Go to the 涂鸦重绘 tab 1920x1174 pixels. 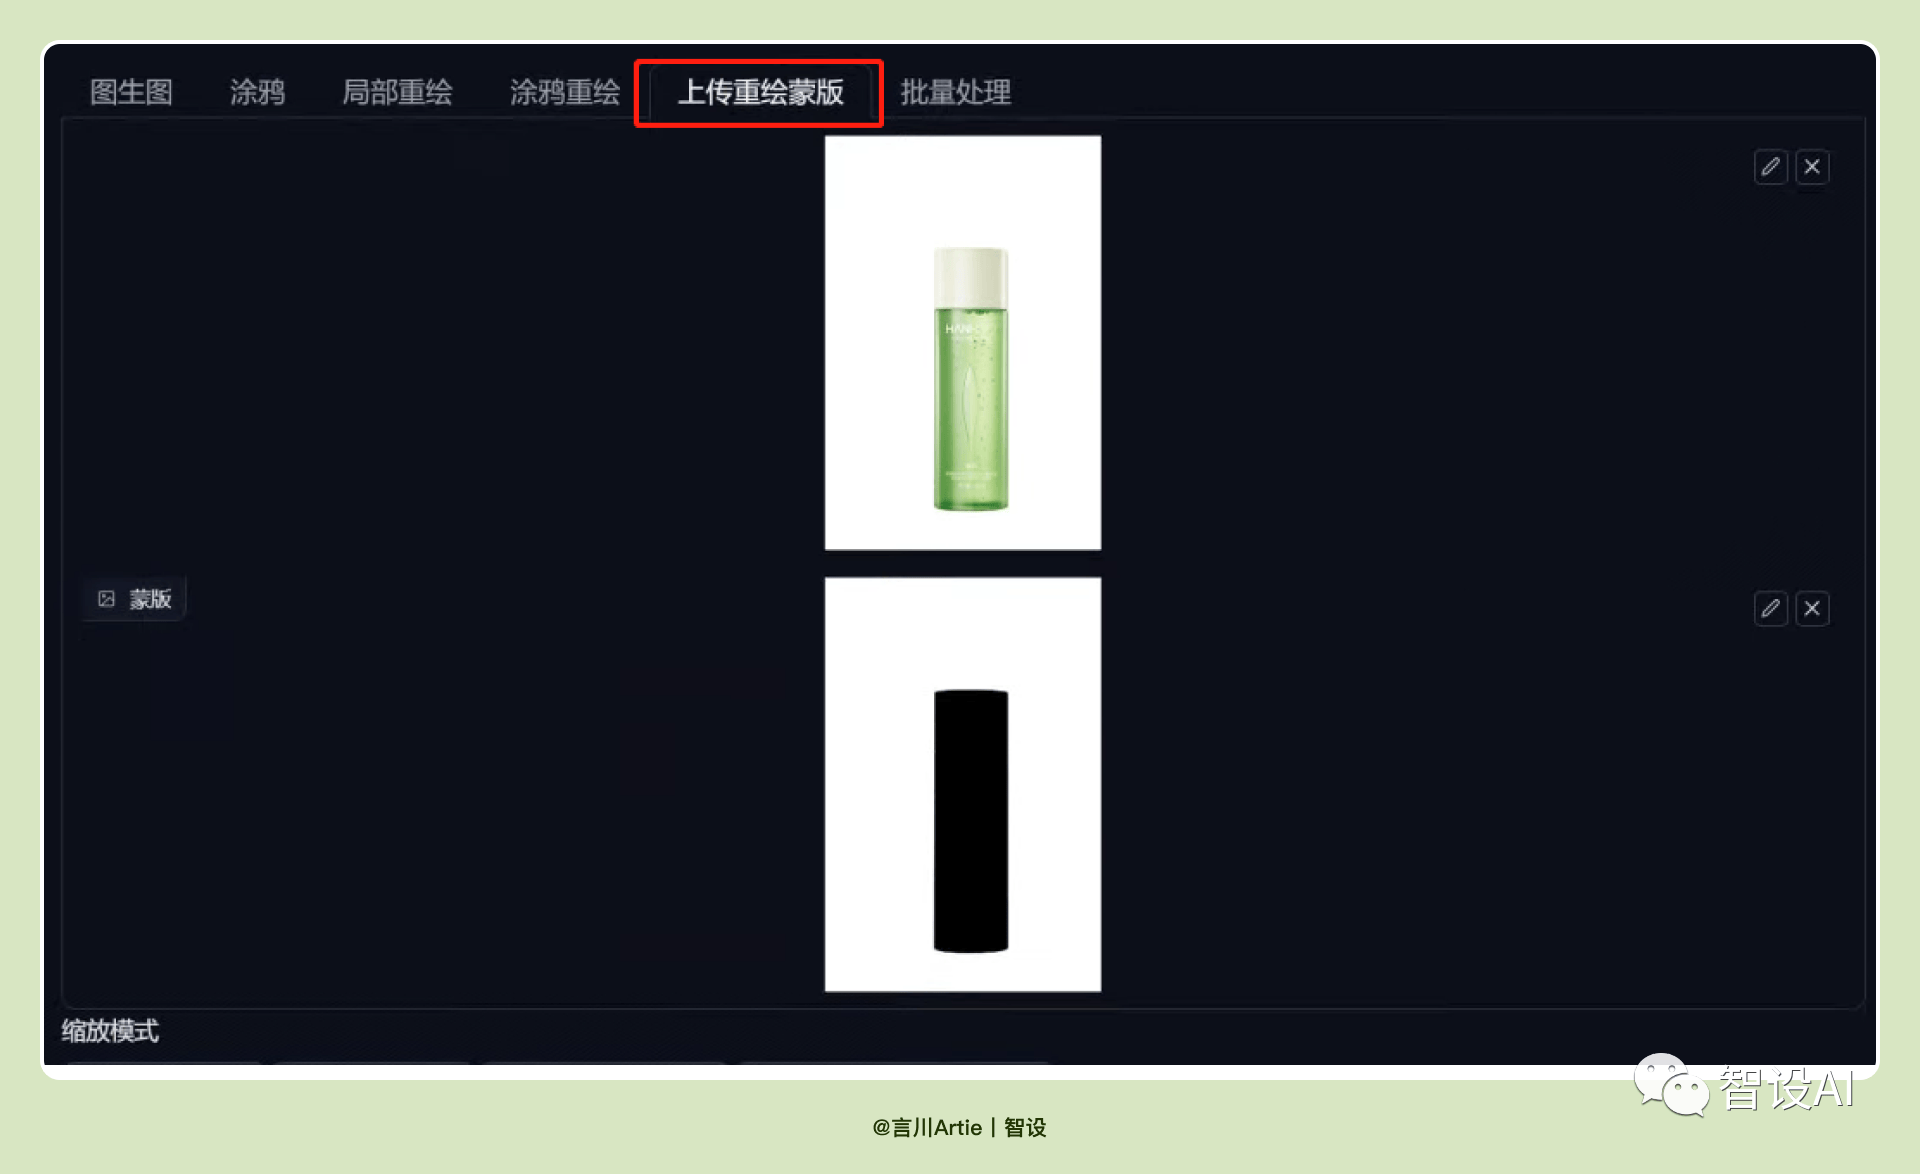point(565,92)
